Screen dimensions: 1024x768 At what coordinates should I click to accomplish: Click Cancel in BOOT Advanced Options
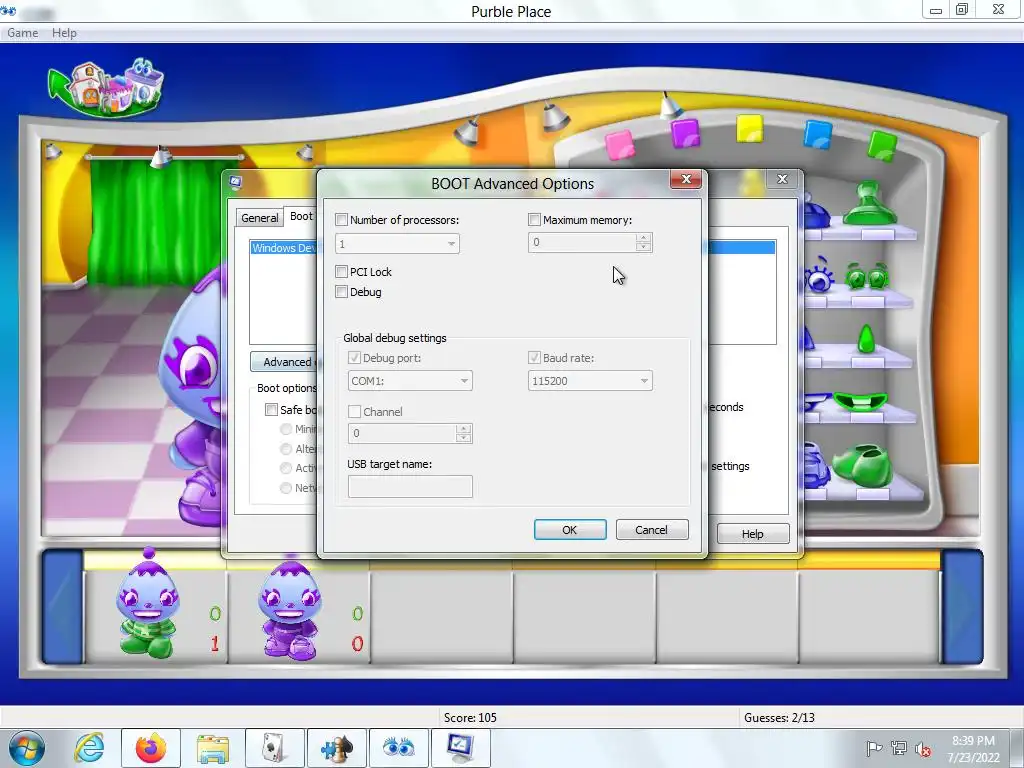(x=652, y=530)
